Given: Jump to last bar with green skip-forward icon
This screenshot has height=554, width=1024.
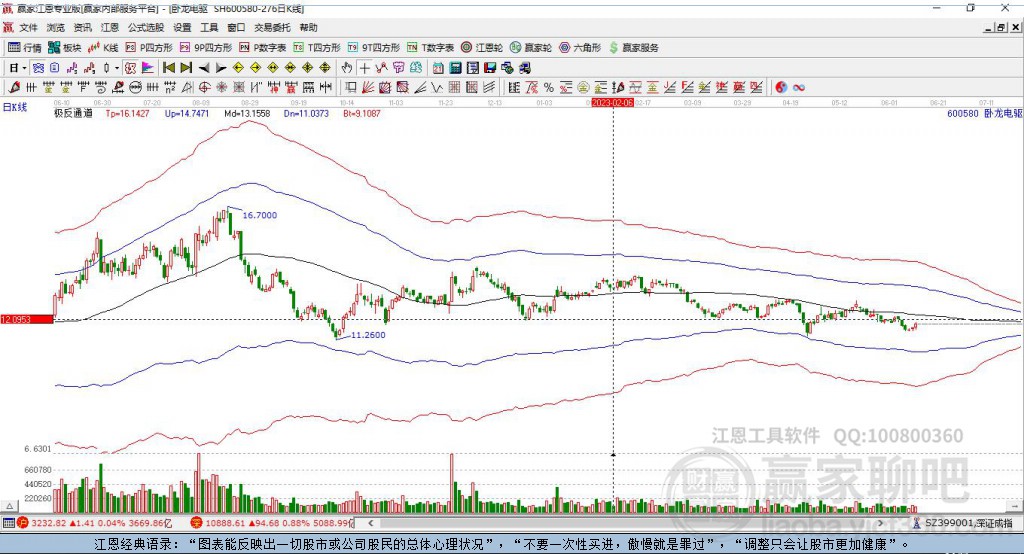Looking at the screenshot, I should [x=186, y=68].
